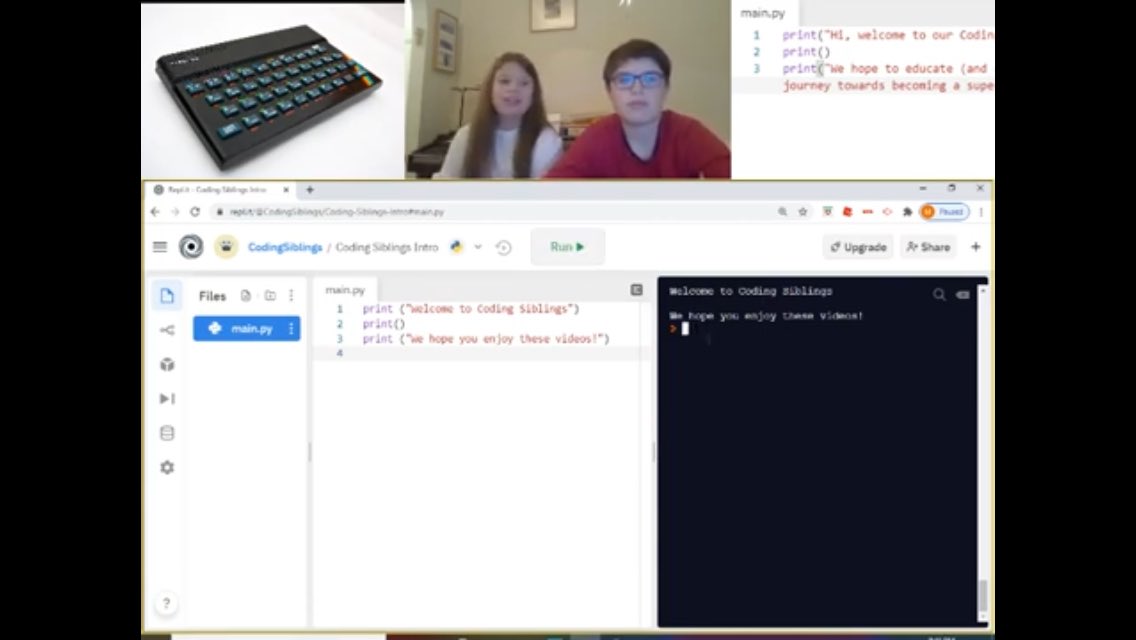Clear the console output icon

click(963, 294)
